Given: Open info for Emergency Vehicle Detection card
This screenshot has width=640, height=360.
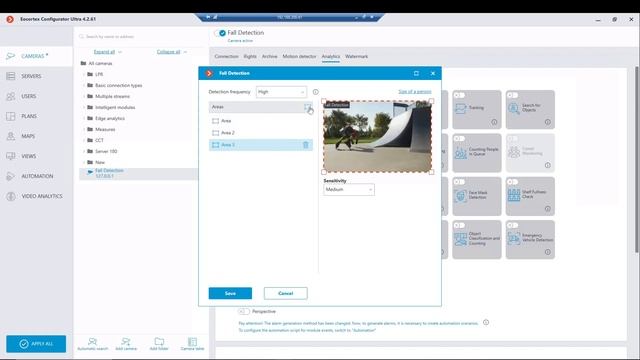Looking at the screenshot, I should click(x=548, y=252).
